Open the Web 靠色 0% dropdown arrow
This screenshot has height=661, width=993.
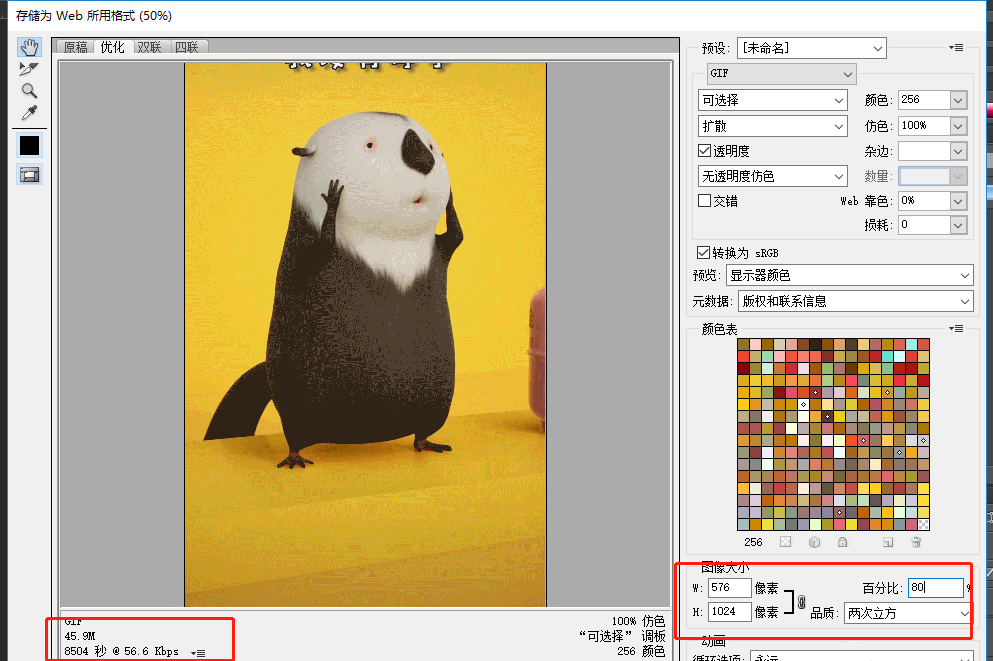[x=958, y=201]
